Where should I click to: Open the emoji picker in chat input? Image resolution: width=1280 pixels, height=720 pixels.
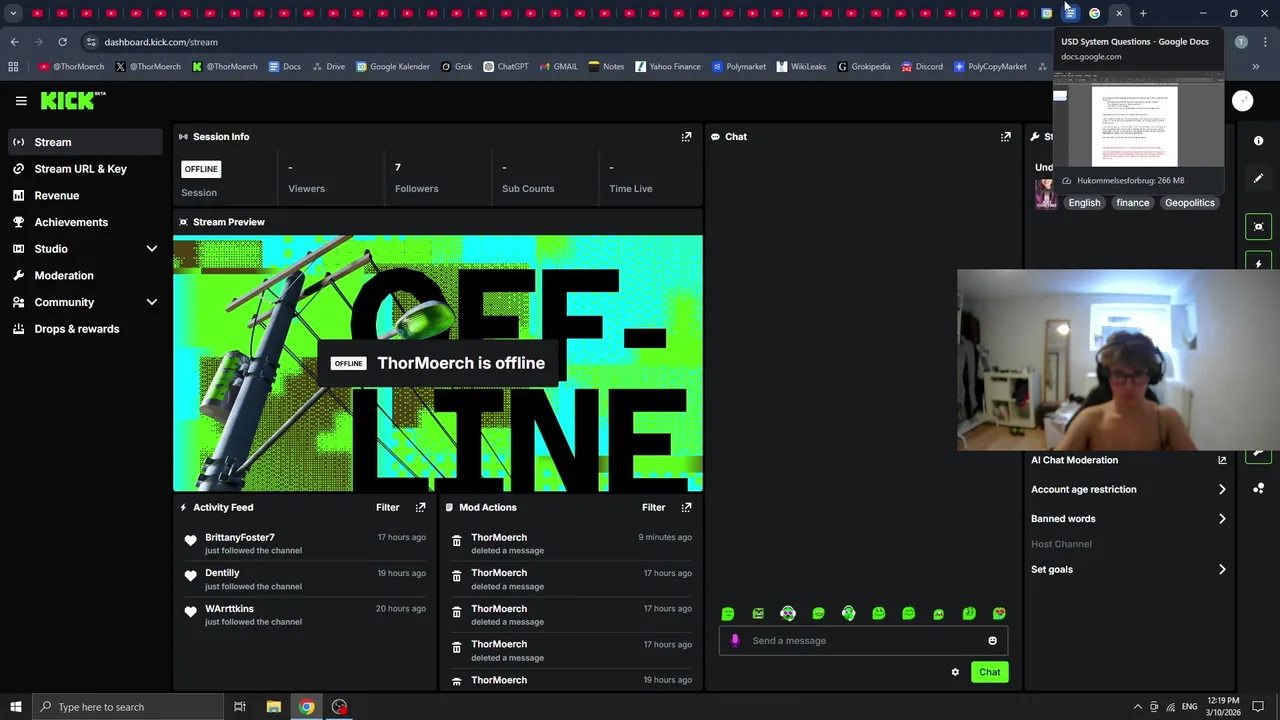992,641
